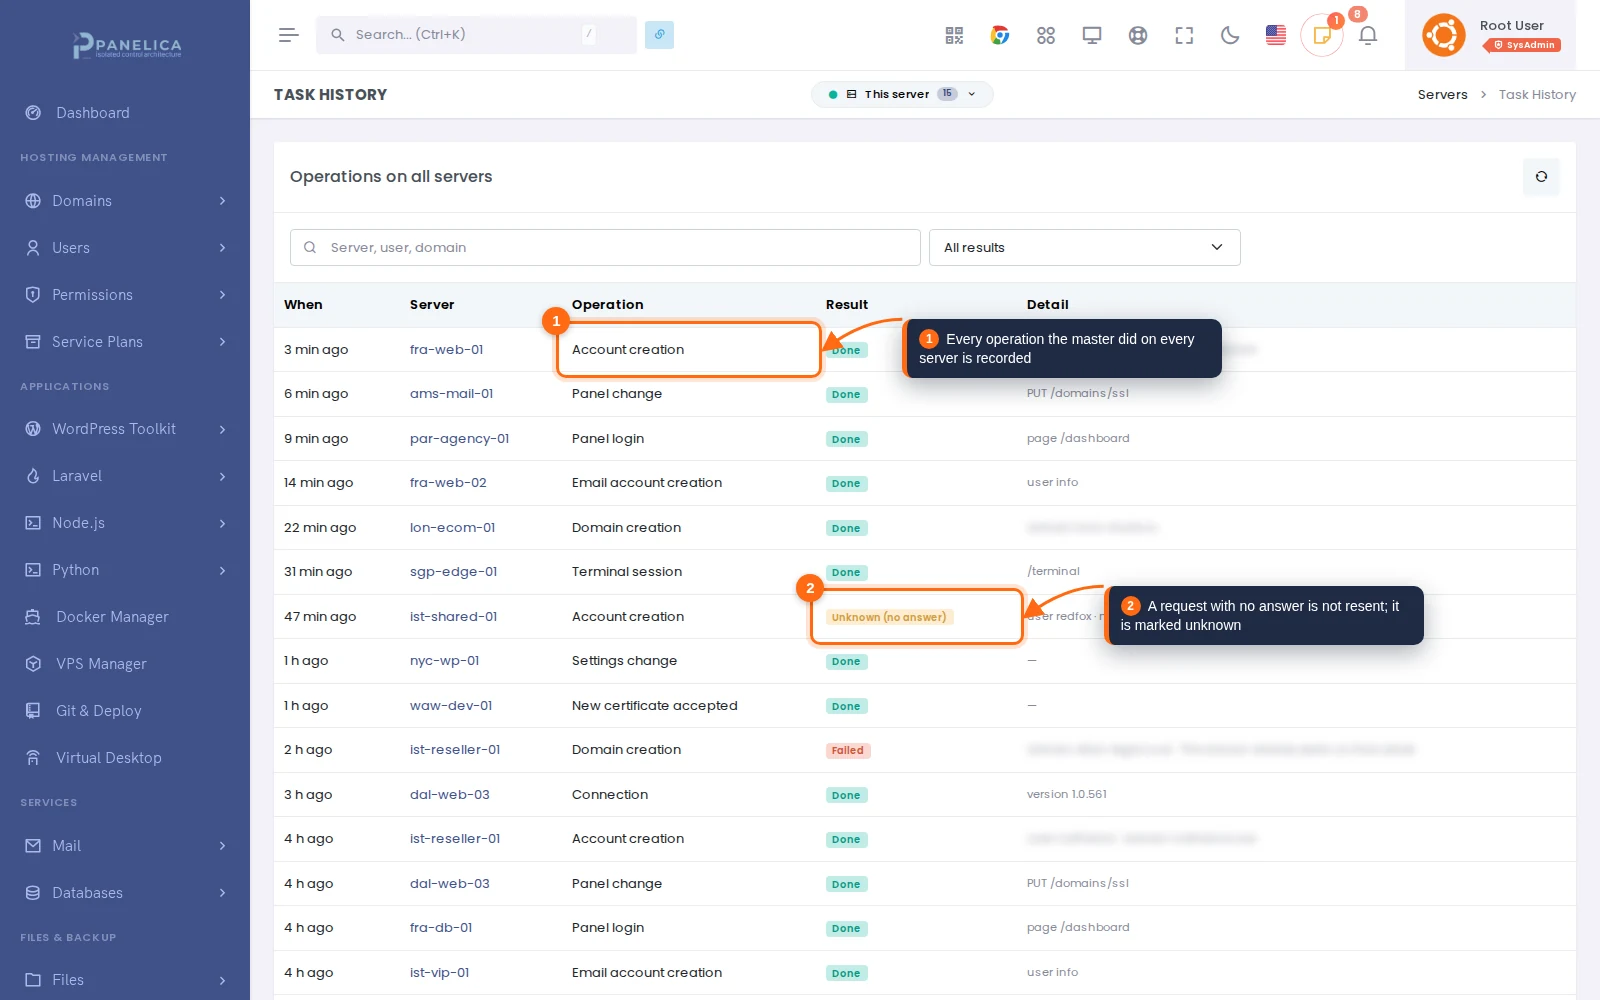Screen dimensions: 1600x1000
Task: Expand Mail submenu
Action: coord(125,846)
